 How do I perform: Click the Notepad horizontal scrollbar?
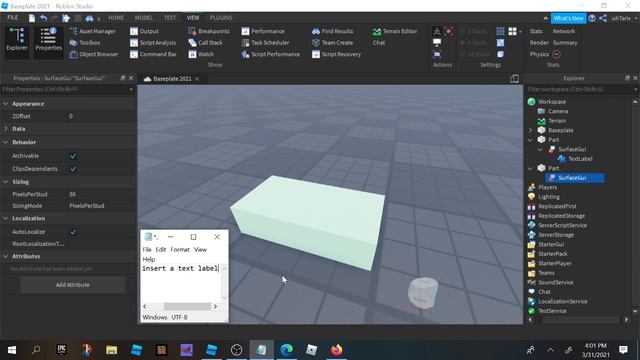pyautogui.click(x=187, y=306)
